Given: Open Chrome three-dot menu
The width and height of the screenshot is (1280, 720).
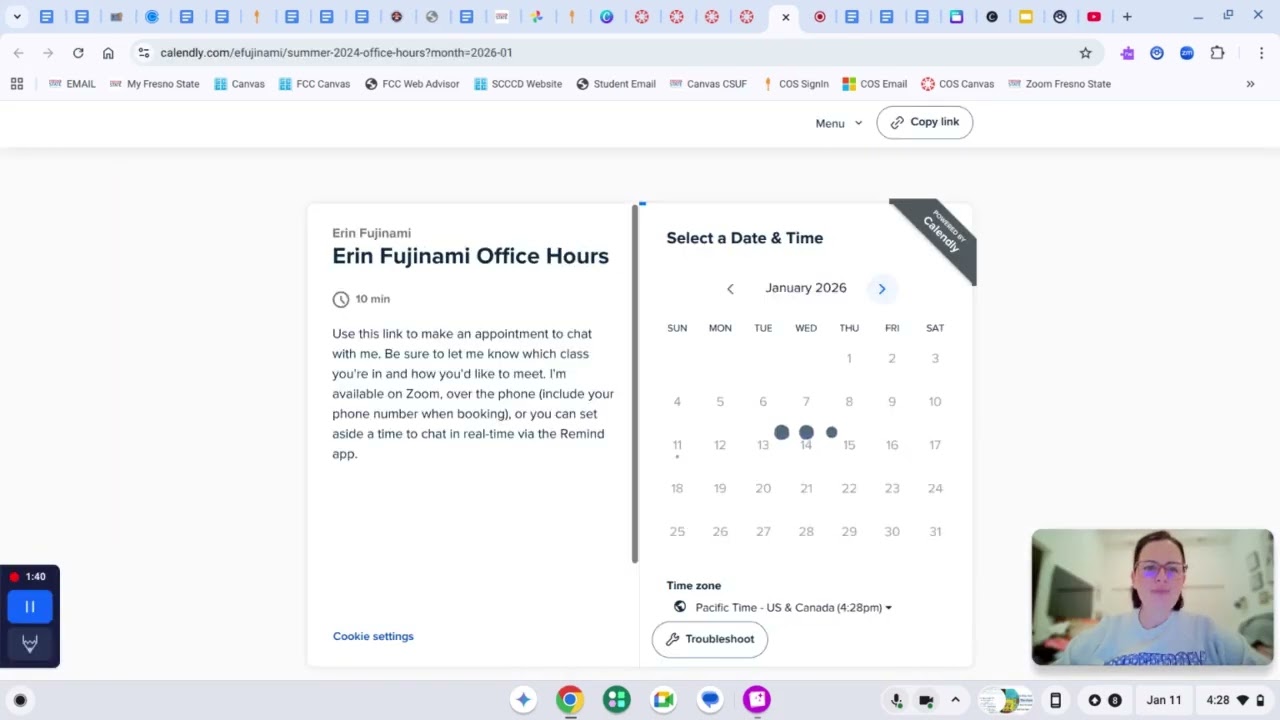Looking at the screenshot, I should (1261, 53).
